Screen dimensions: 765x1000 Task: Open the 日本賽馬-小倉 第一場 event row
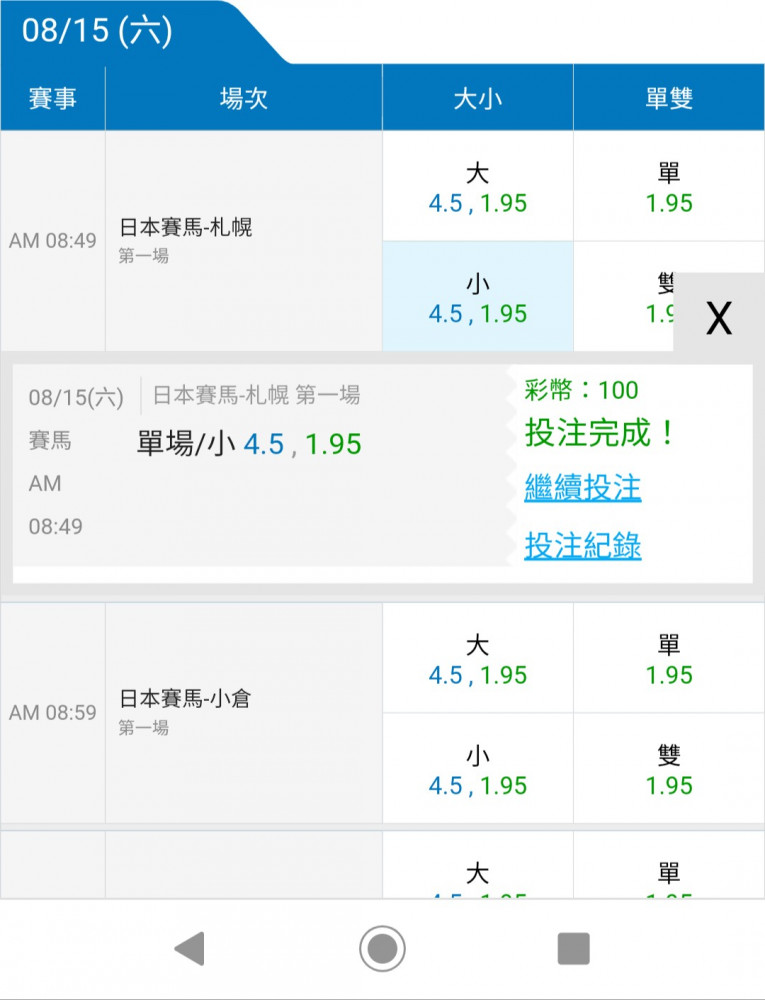(244, 713)
